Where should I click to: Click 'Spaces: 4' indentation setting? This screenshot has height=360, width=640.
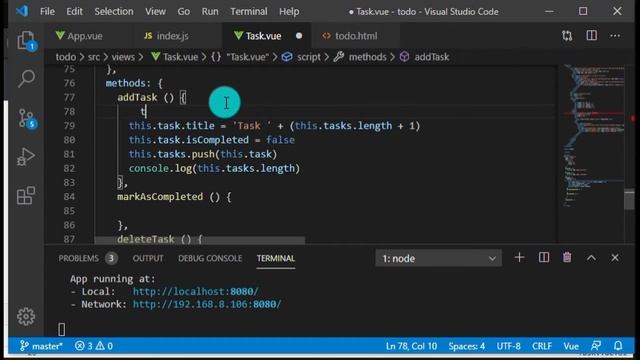[x=467, y=346]
